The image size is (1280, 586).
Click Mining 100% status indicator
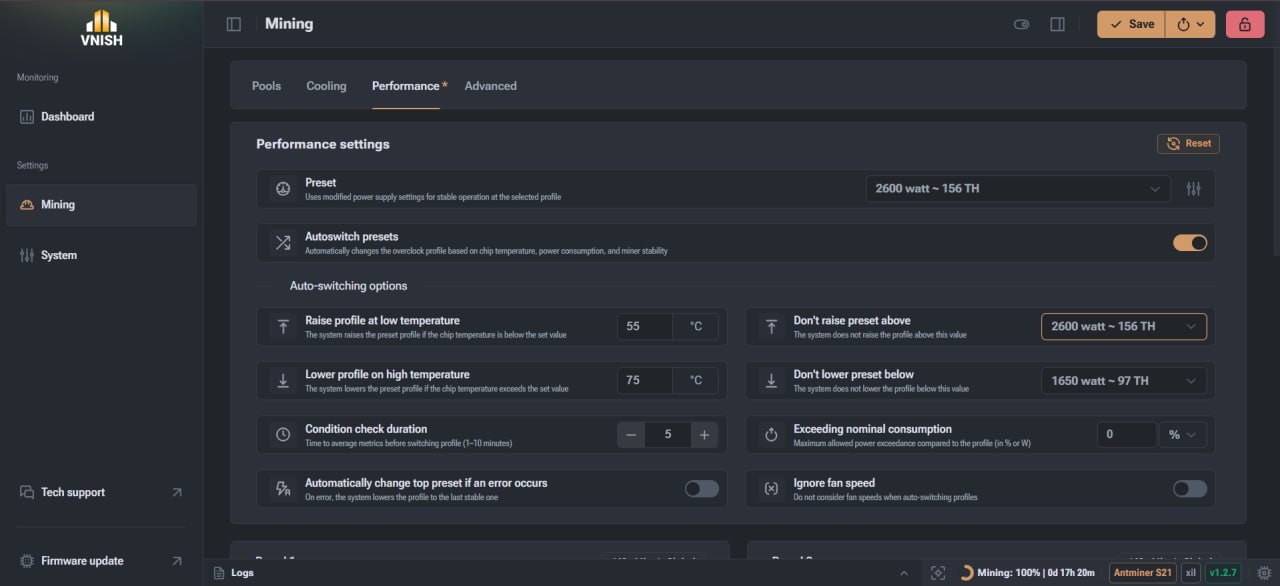pos(1028,573)
